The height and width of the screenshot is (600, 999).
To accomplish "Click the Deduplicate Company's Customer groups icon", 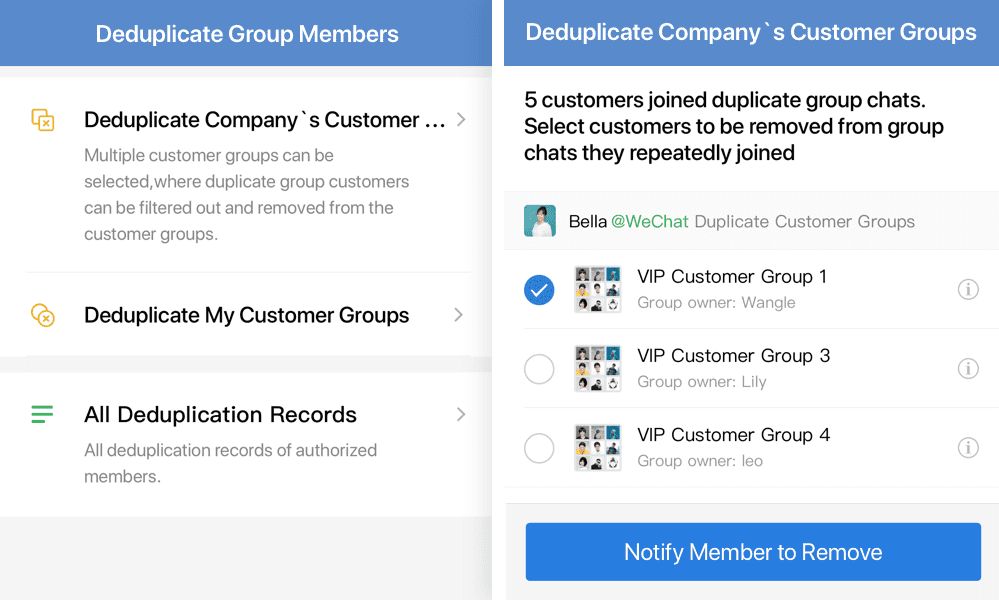I will pos(43,120).
